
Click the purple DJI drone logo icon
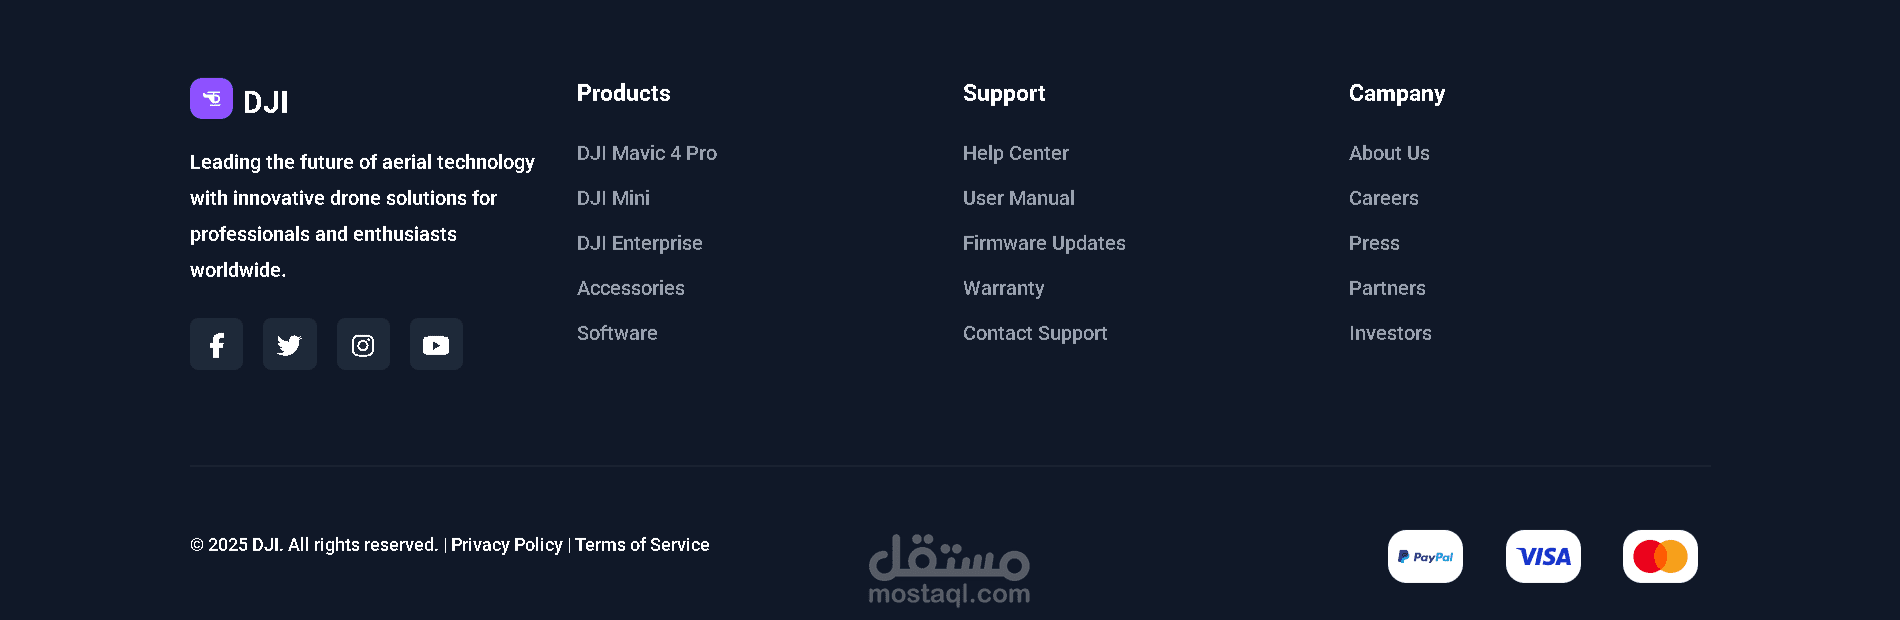211,98
